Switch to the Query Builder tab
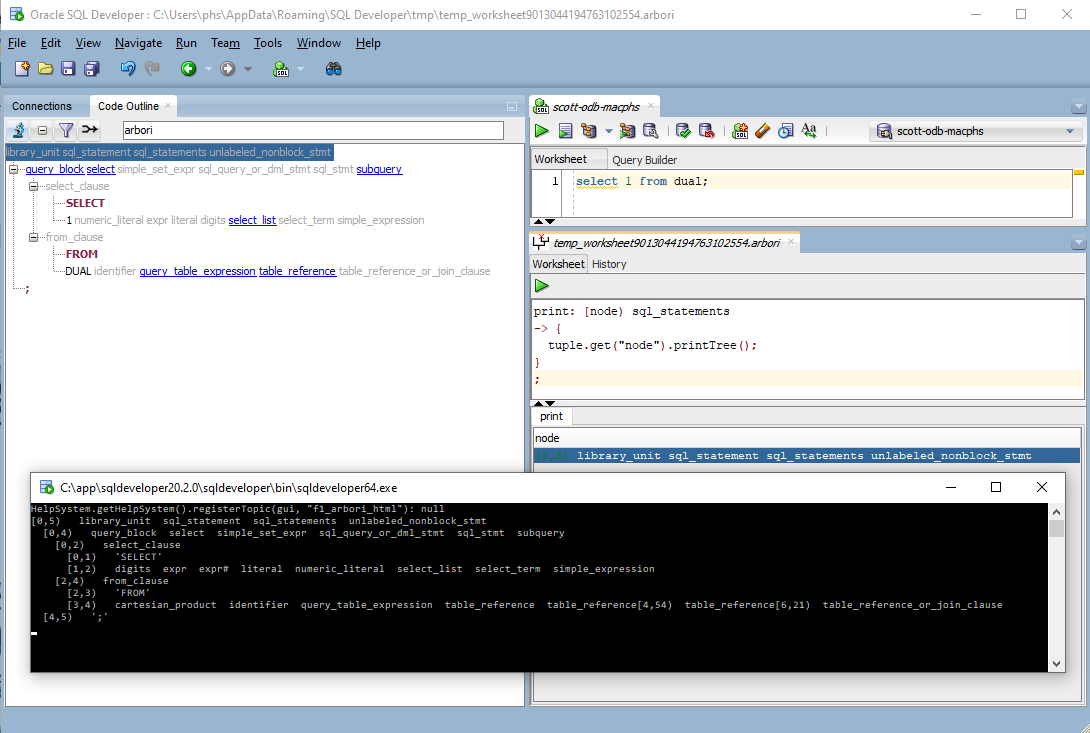The height and width of the screenshot is (733, 1090). [x=644, y=160]
